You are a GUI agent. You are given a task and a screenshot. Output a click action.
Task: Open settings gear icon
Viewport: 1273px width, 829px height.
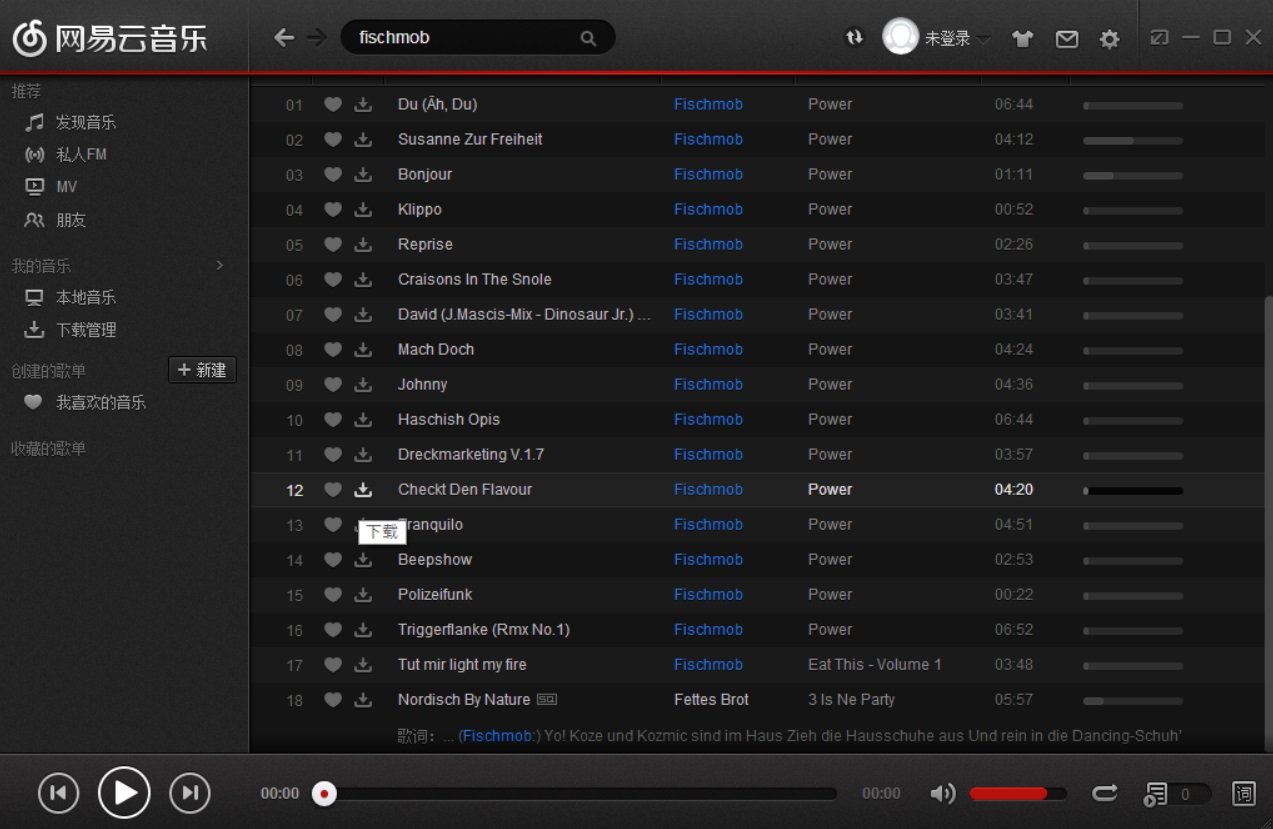(1109, 39)
